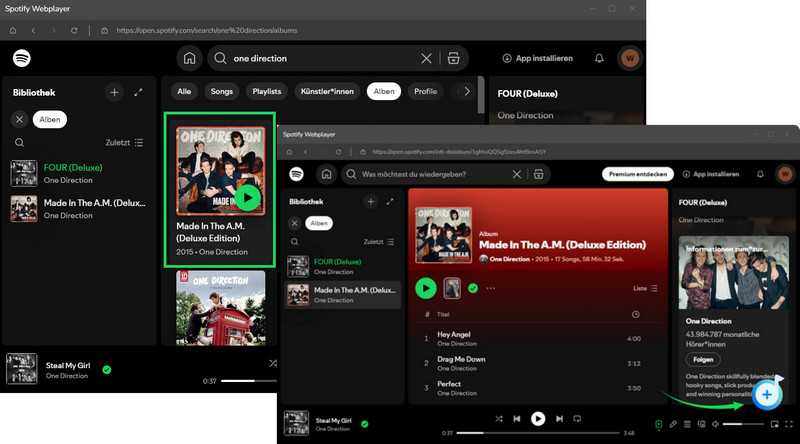Select Alle filter tab in back window

point(184,91)
